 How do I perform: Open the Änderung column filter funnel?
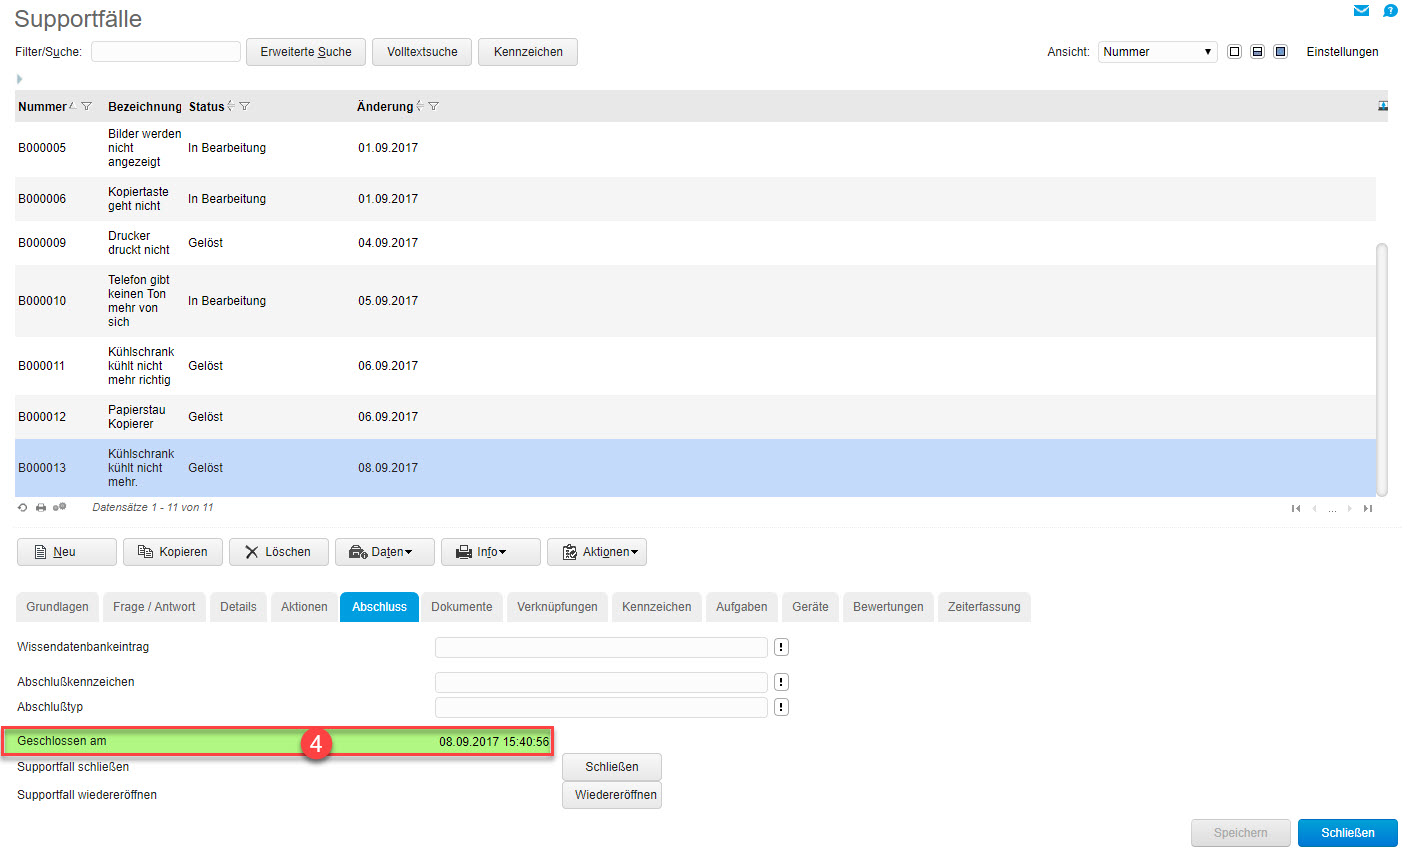point(433,106)
